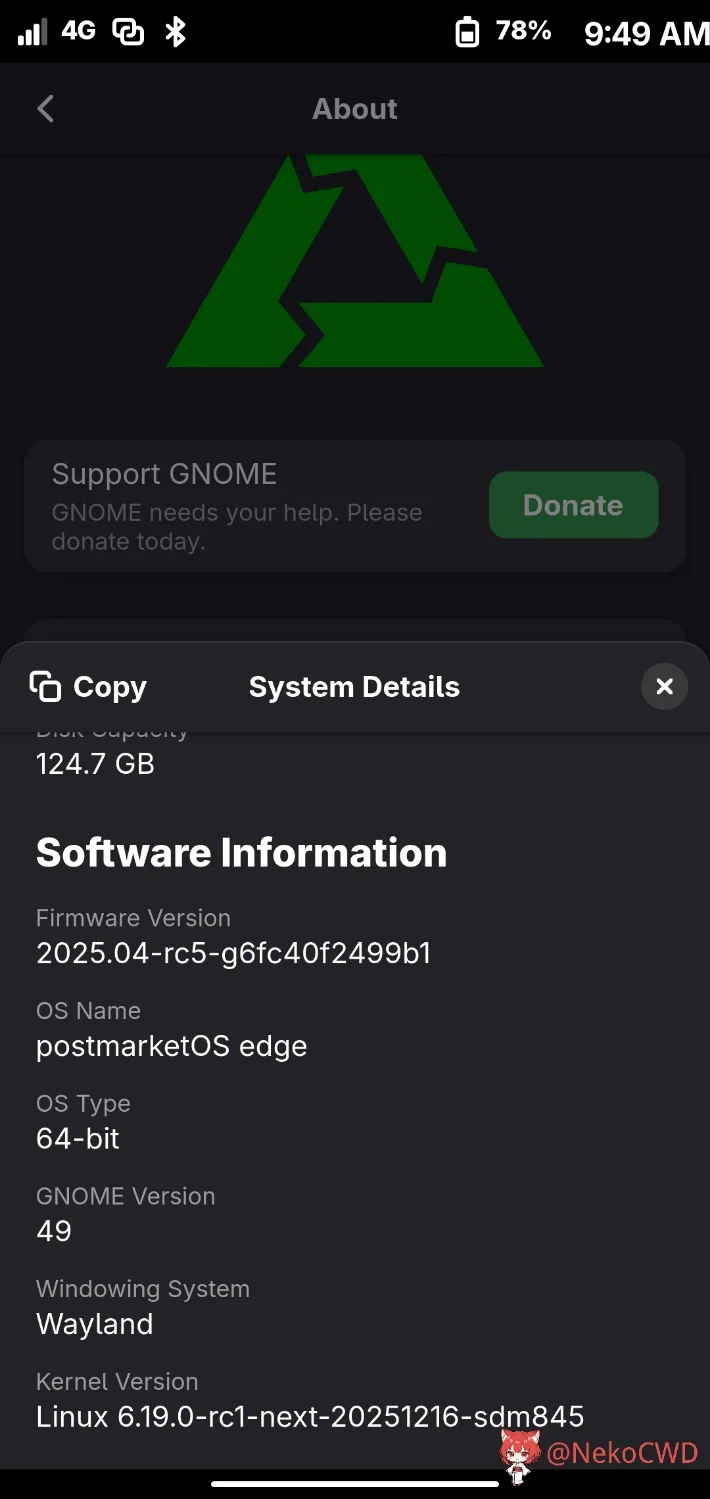Select the GNOME Version value 49
The width and height of the screenshot is (710, 1499).
tap(54, 1231)
